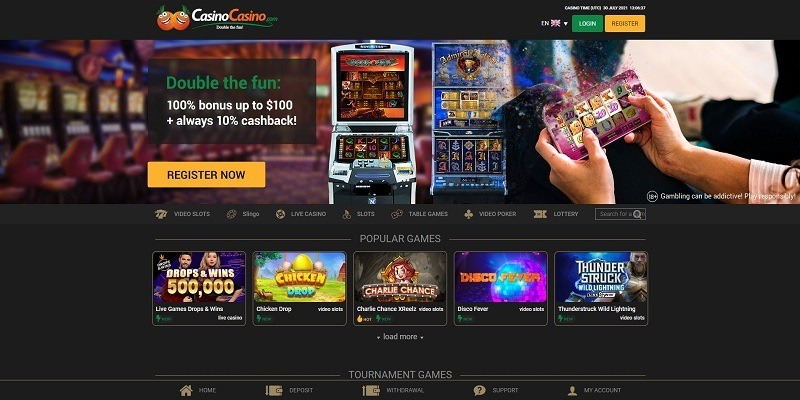Screen dimensions: 800x400
Task: Click the yellow Register button
Action: pyautogui.click(x=624, y=23)
